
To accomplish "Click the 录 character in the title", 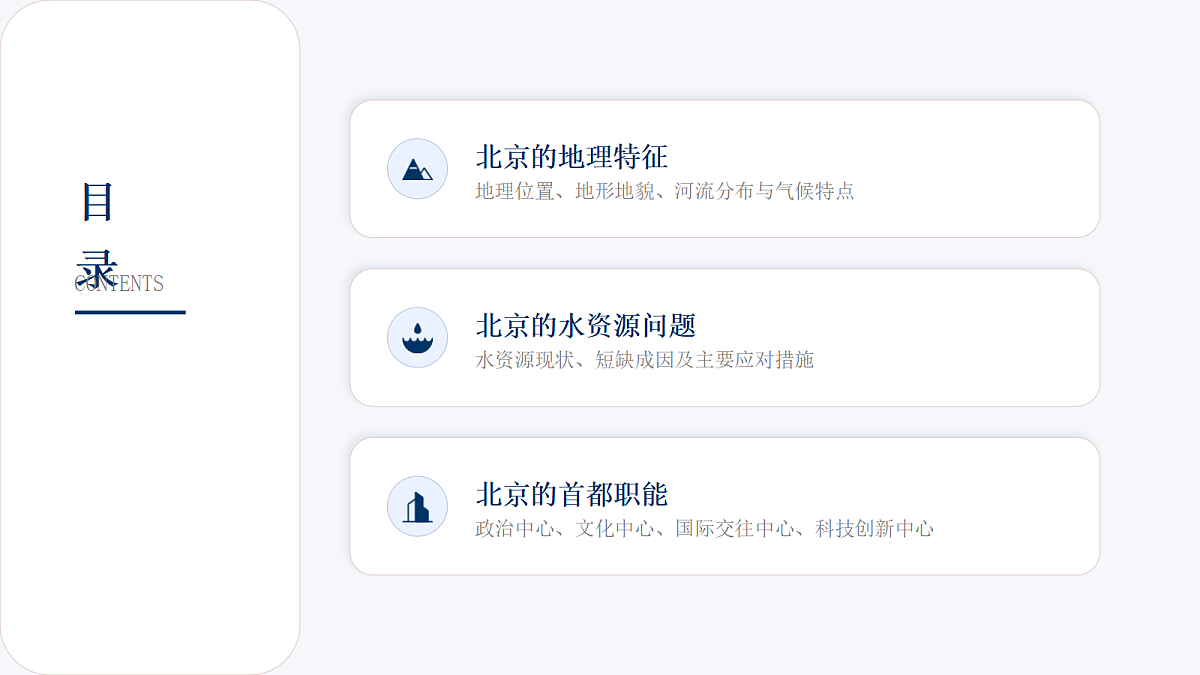I will (97, 265).
